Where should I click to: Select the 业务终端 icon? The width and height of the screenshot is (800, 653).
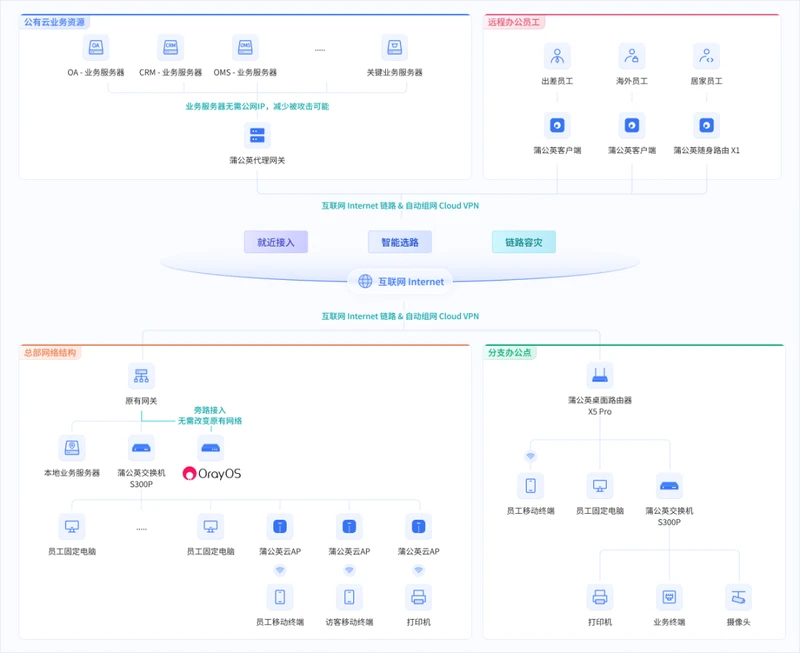669,597
